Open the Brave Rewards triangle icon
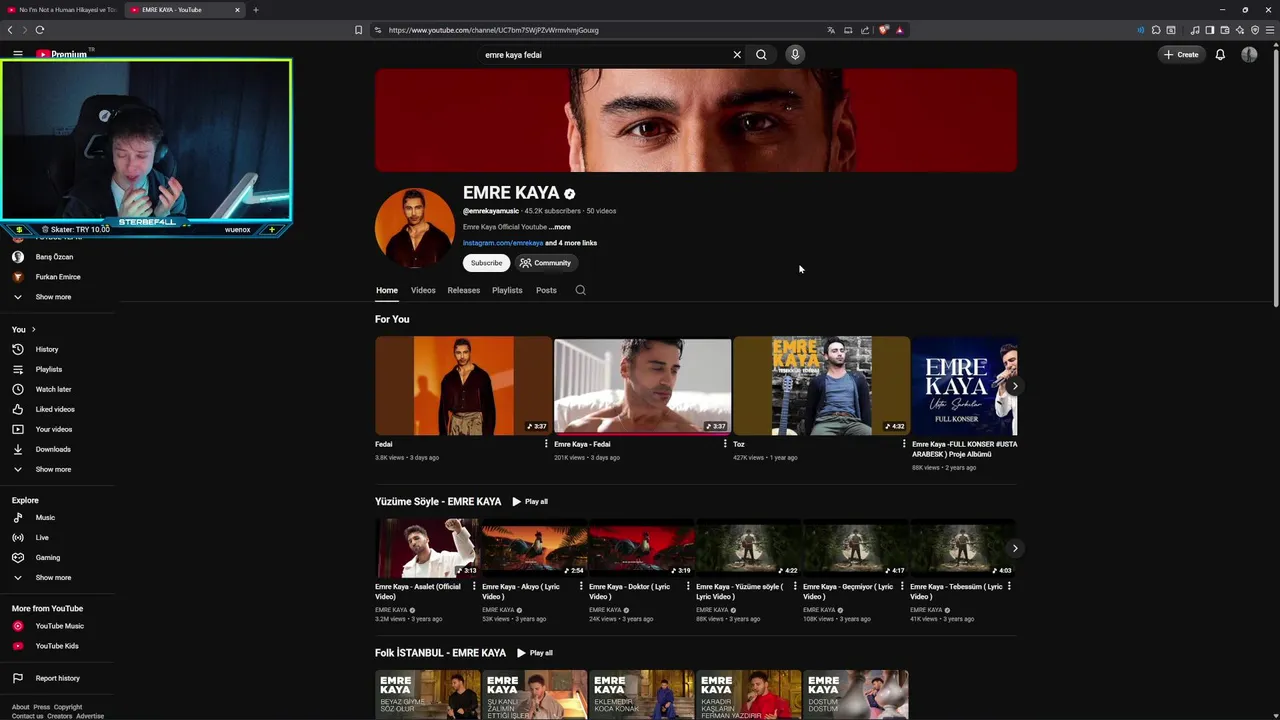 tap(900, 30)
